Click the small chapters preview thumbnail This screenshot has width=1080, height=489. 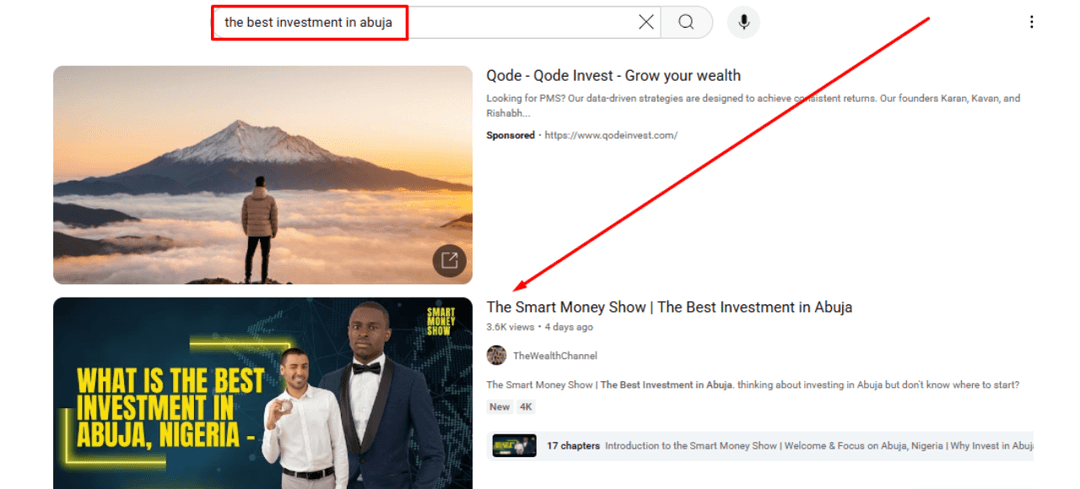point(514,446)
